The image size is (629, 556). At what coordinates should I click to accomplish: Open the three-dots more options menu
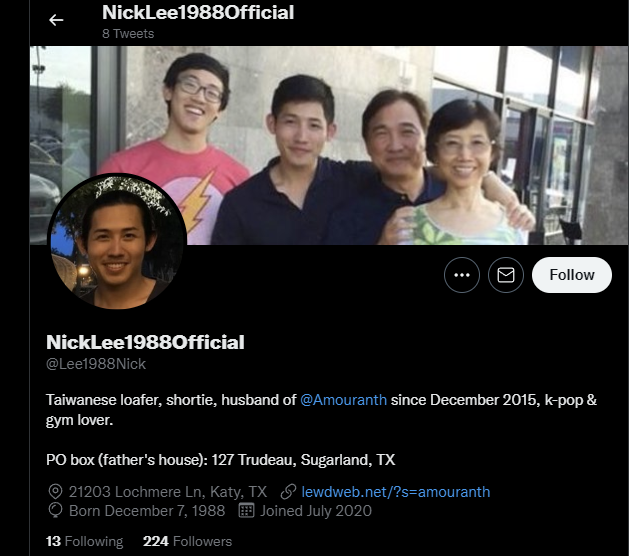[462, 275]
